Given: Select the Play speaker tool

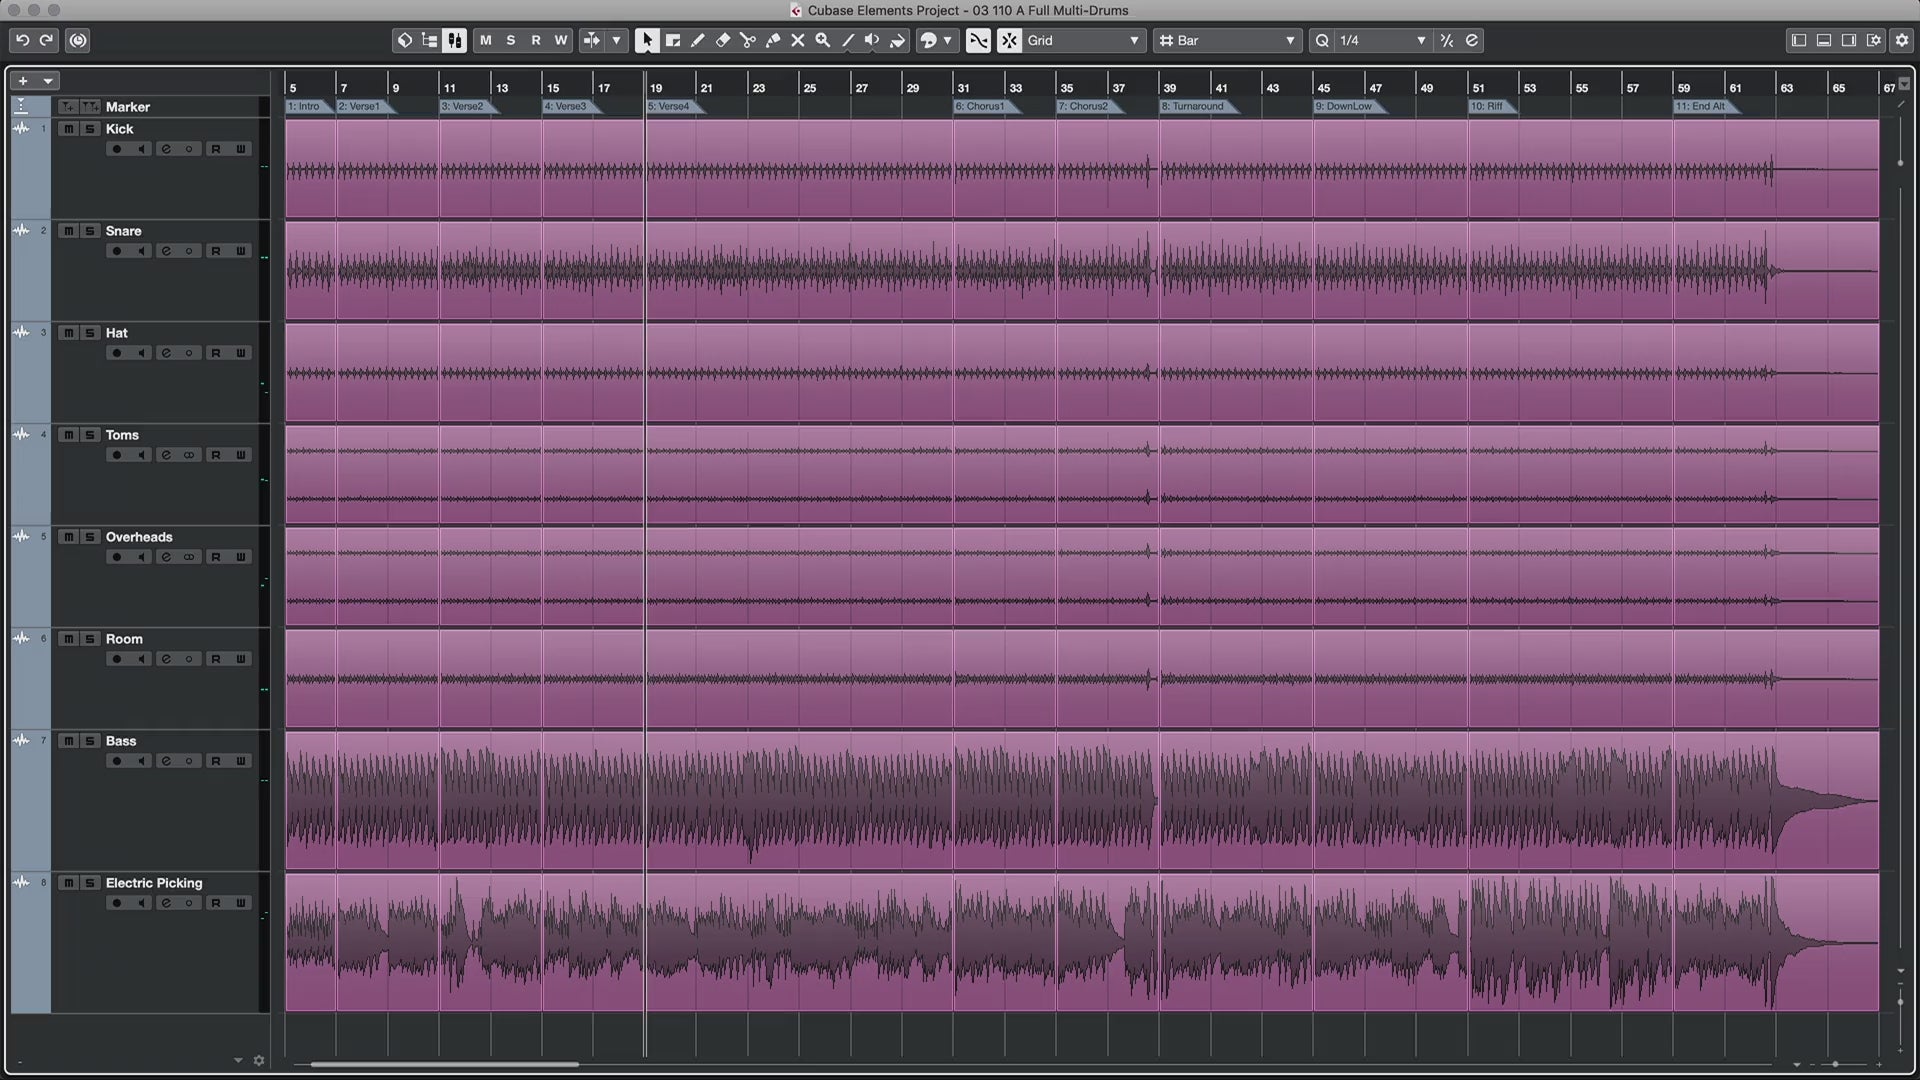Looking at the screenshot, I should tap(872, 40).
